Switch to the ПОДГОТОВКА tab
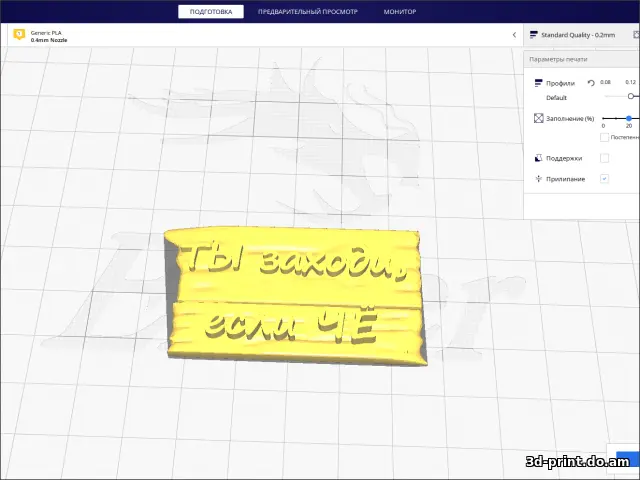 [211, 12]
